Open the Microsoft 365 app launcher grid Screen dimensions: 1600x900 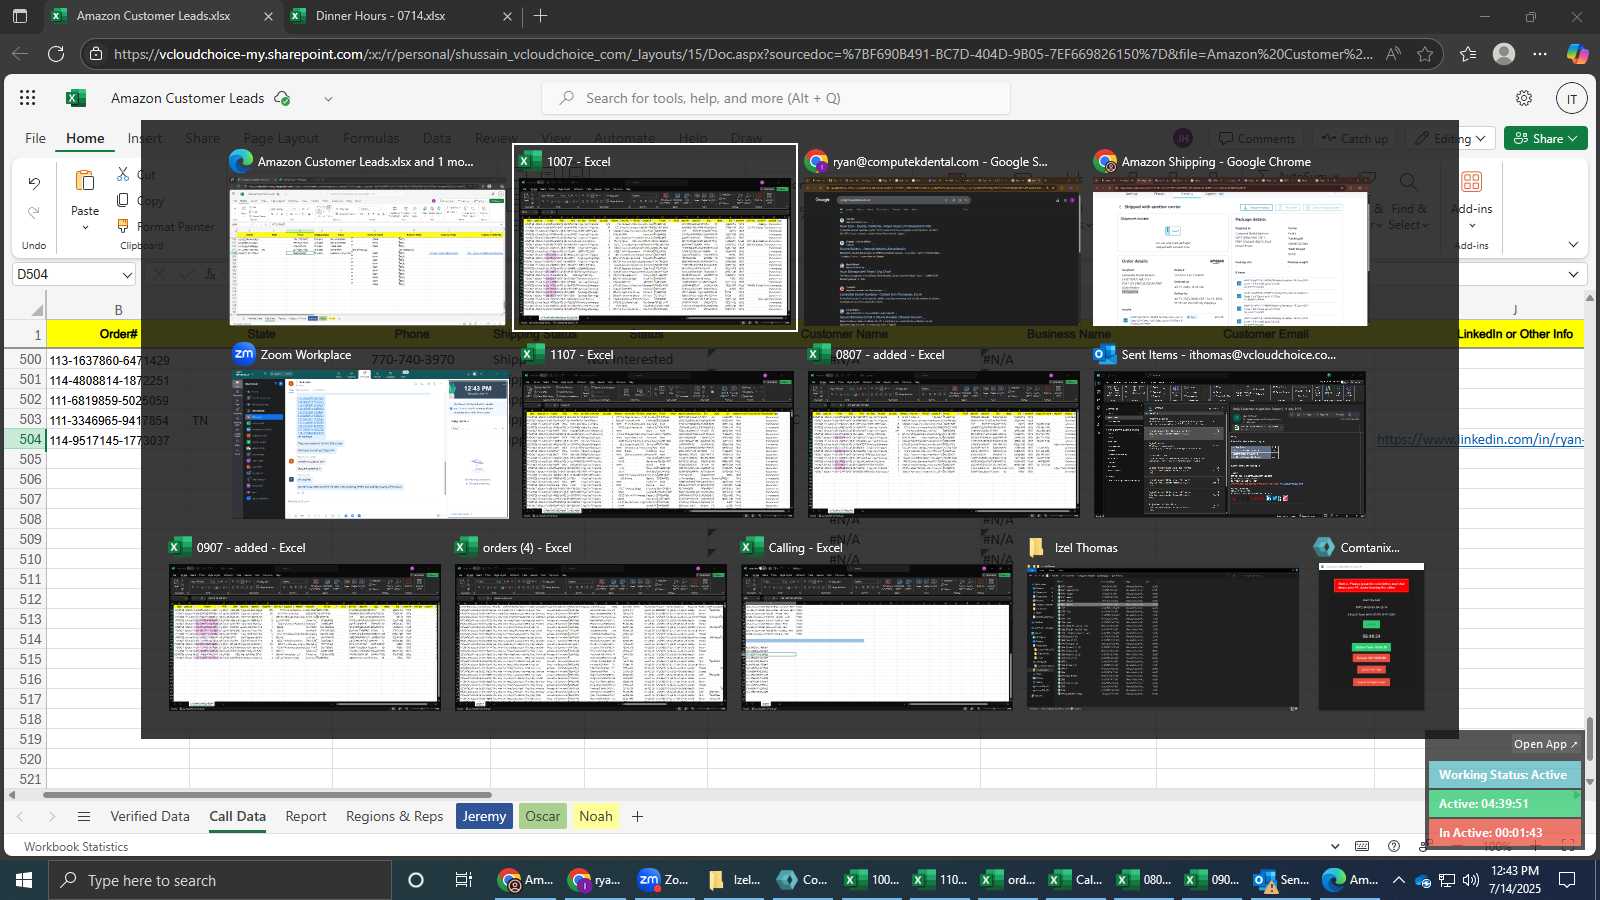(x=28, y=98)
